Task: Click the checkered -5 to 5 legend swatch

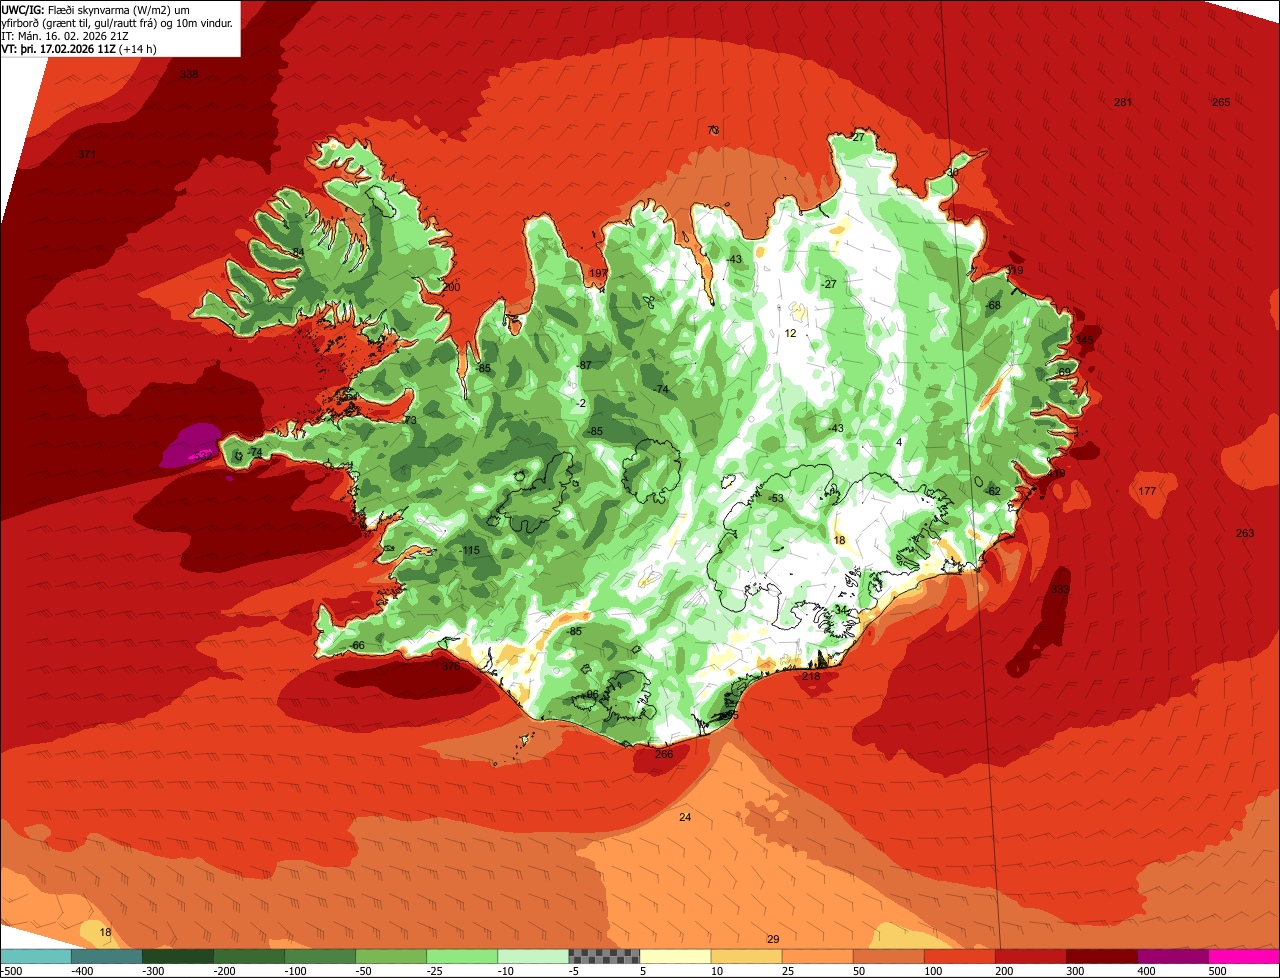Action: coord(603,956)
